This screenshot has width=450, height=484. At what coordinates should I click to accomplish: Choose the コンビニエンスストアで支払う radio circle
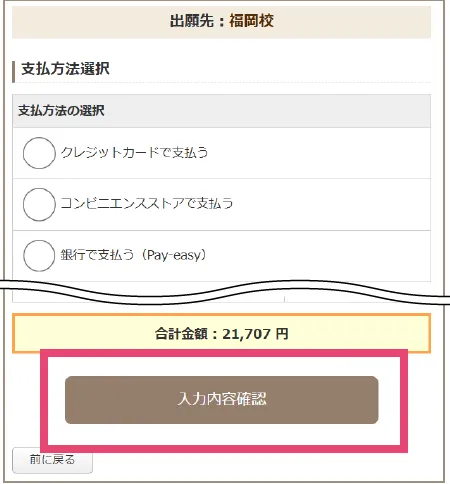point(39,204)
